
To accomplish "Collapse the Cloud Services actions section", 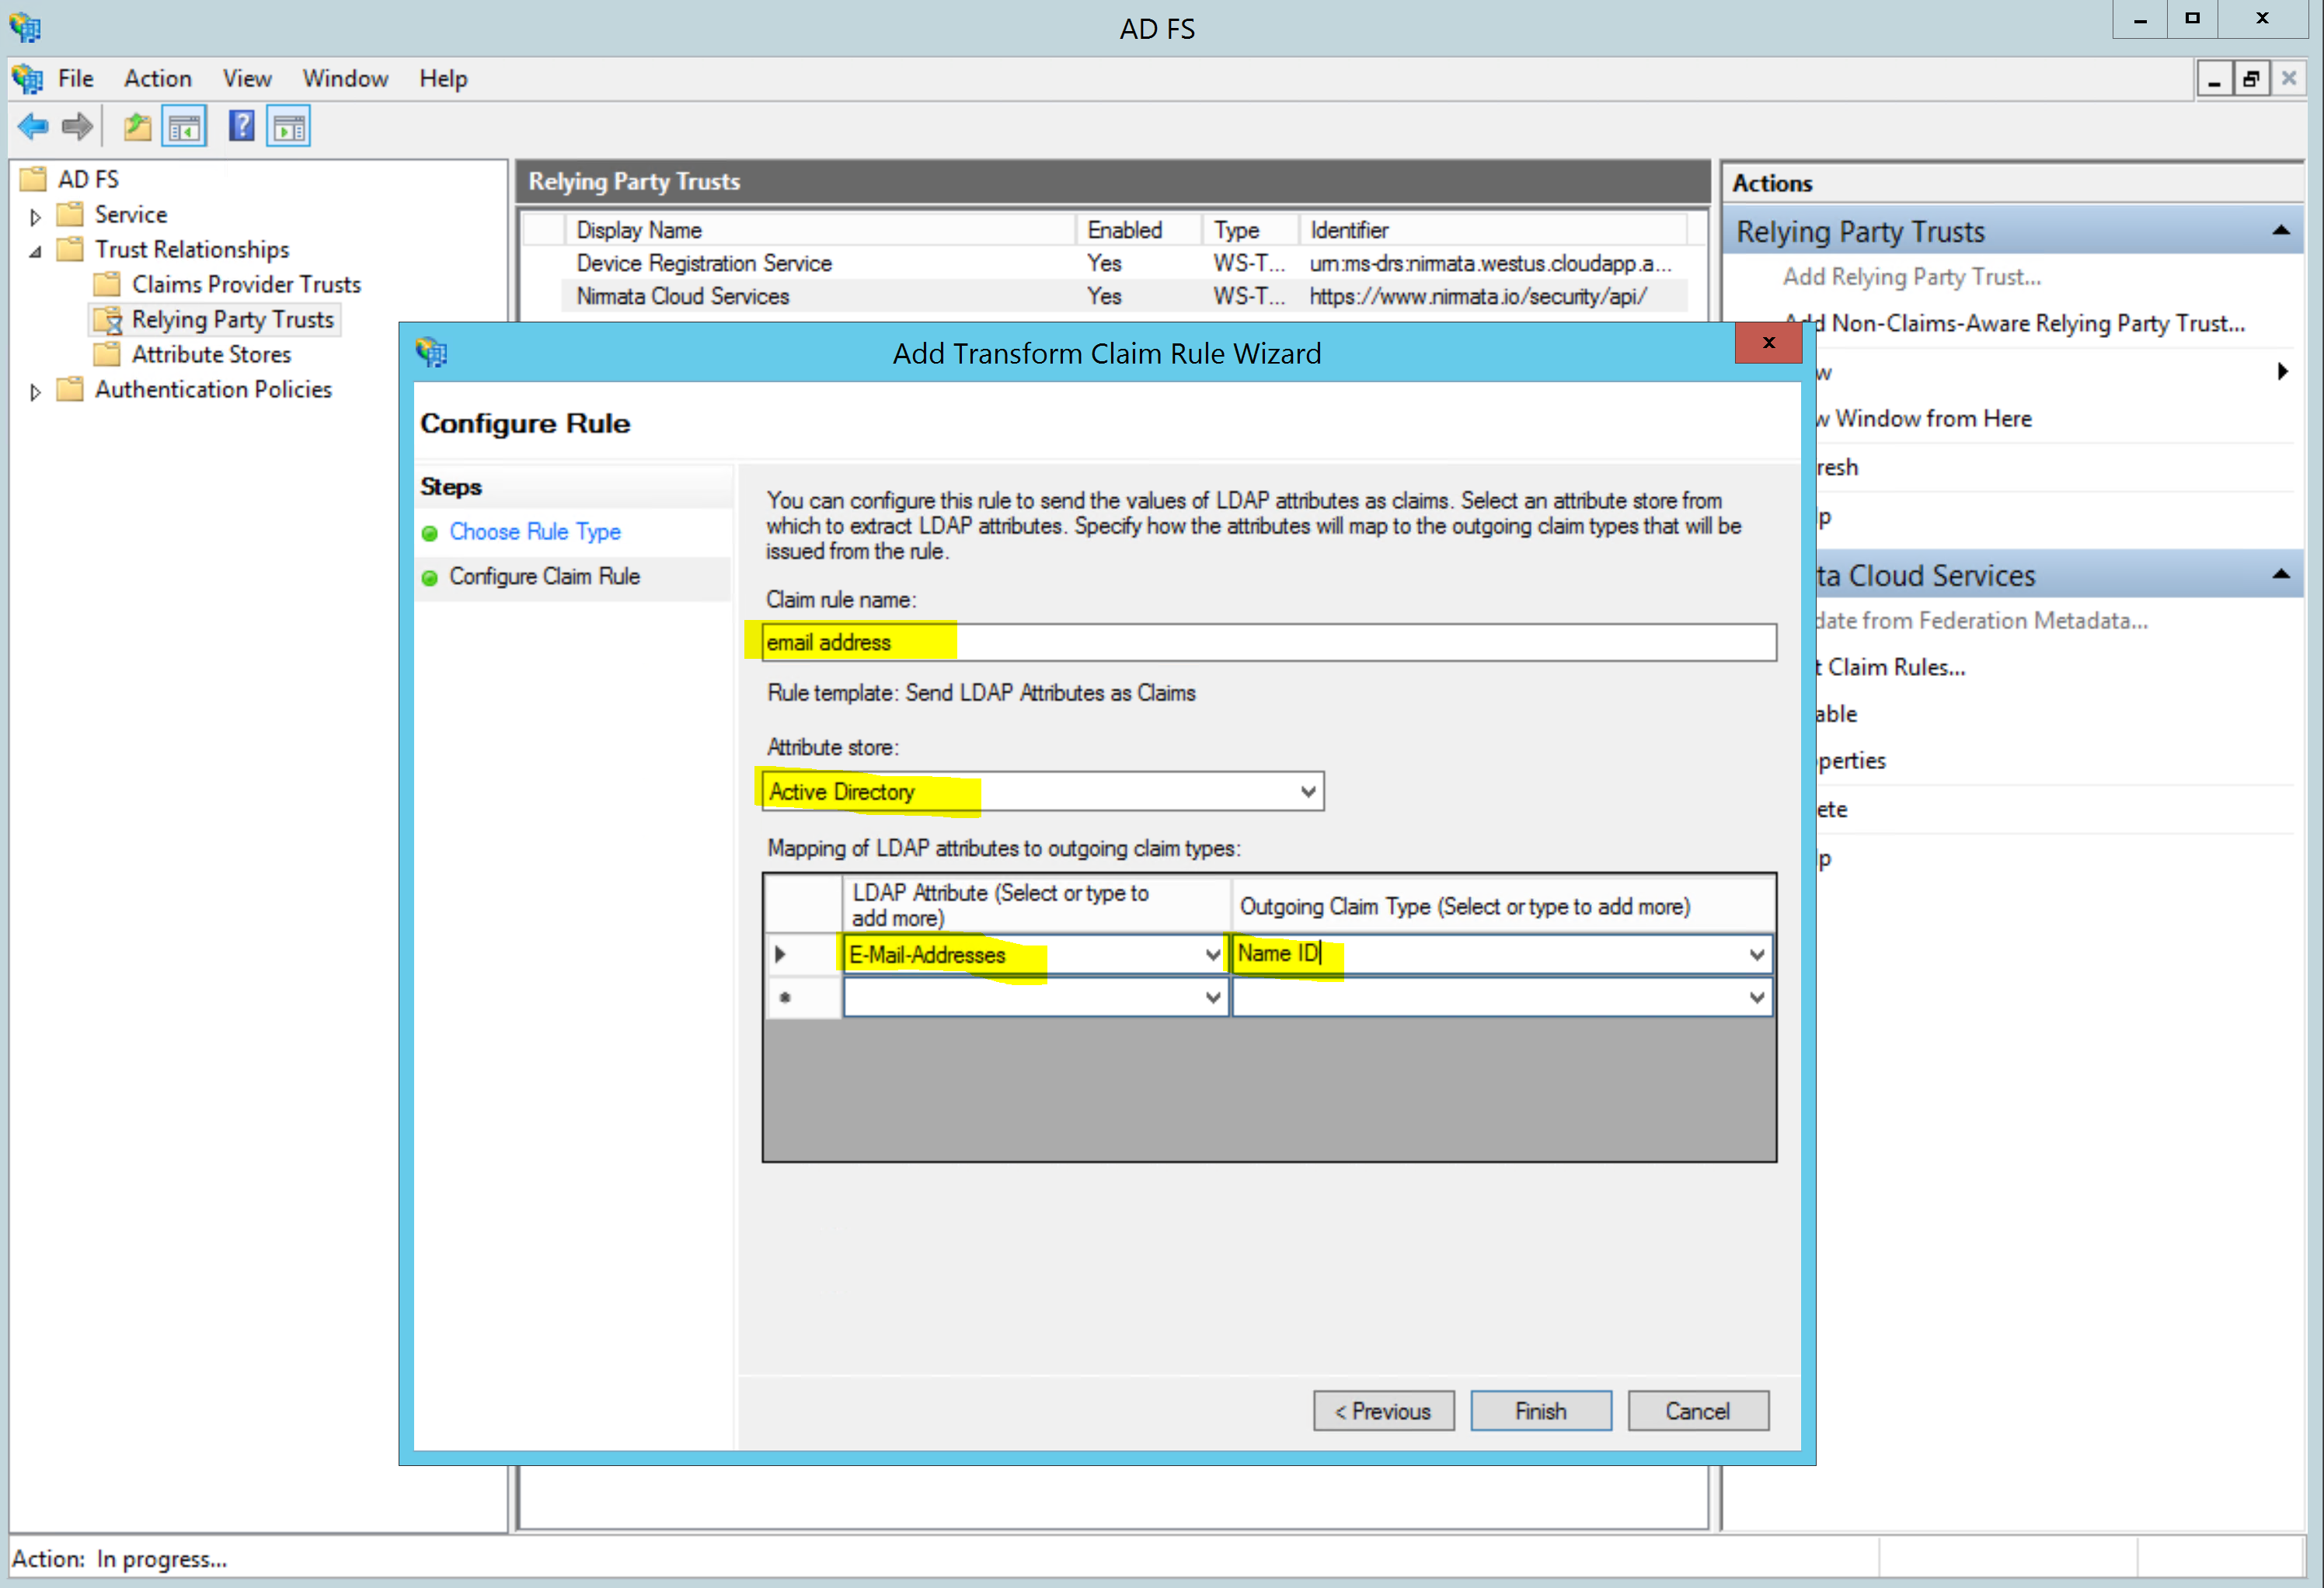I will (x=2281, y=575).
